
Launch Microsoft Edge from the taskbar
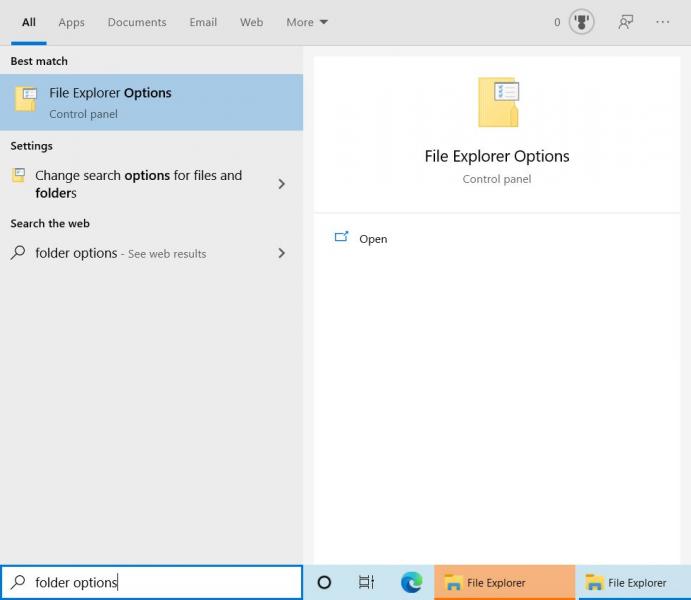coord(411,582)
